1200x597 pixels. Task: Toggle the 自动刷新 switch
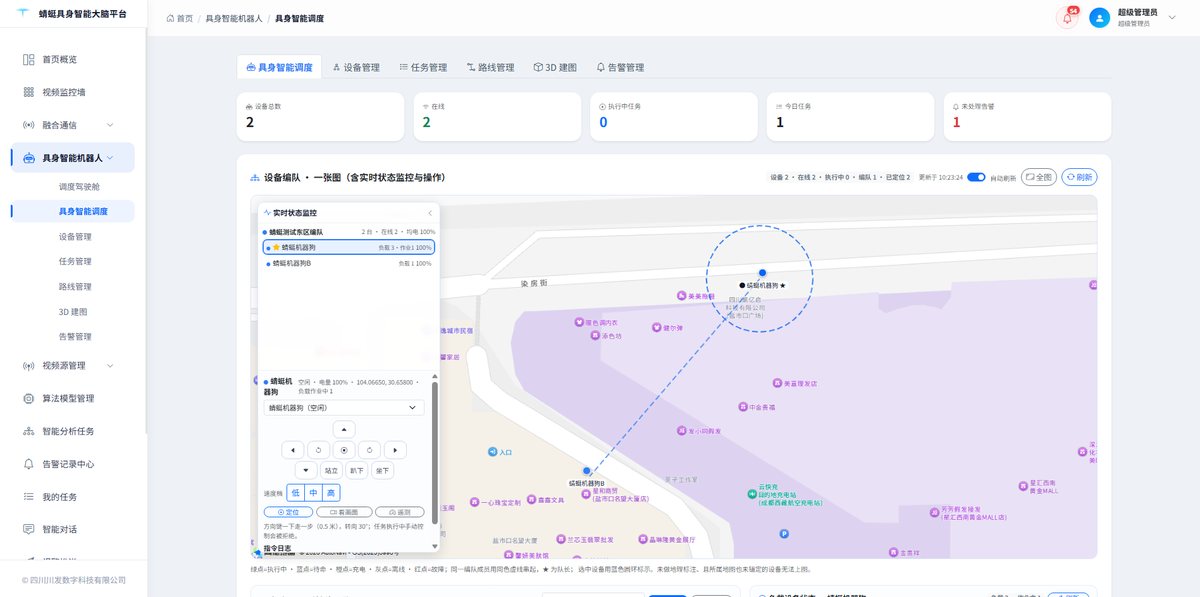(976, 177)
